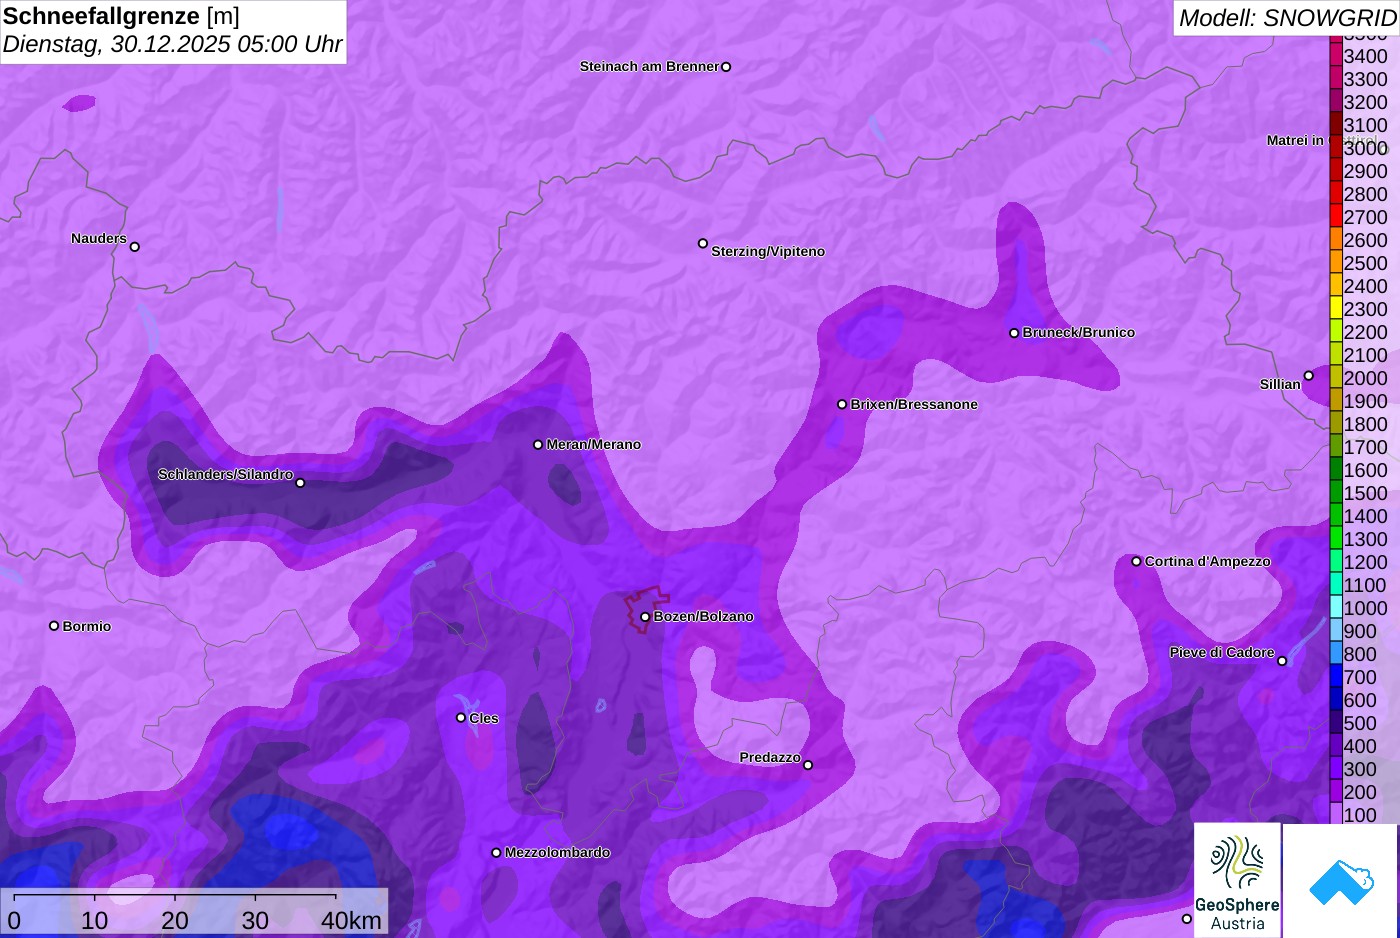
Task: Click the 20 mark on scale bar
Action: (x=174, y=920)
